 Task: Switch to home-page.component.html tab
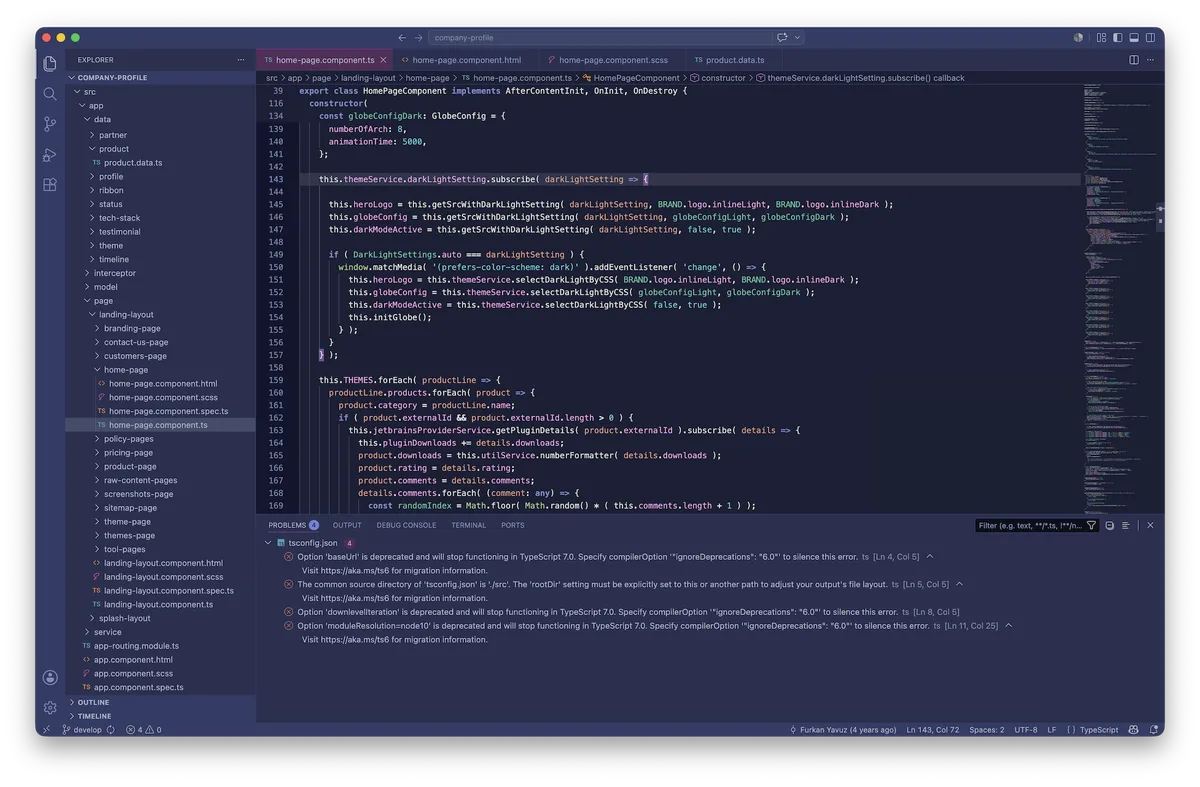click(466, 60)
